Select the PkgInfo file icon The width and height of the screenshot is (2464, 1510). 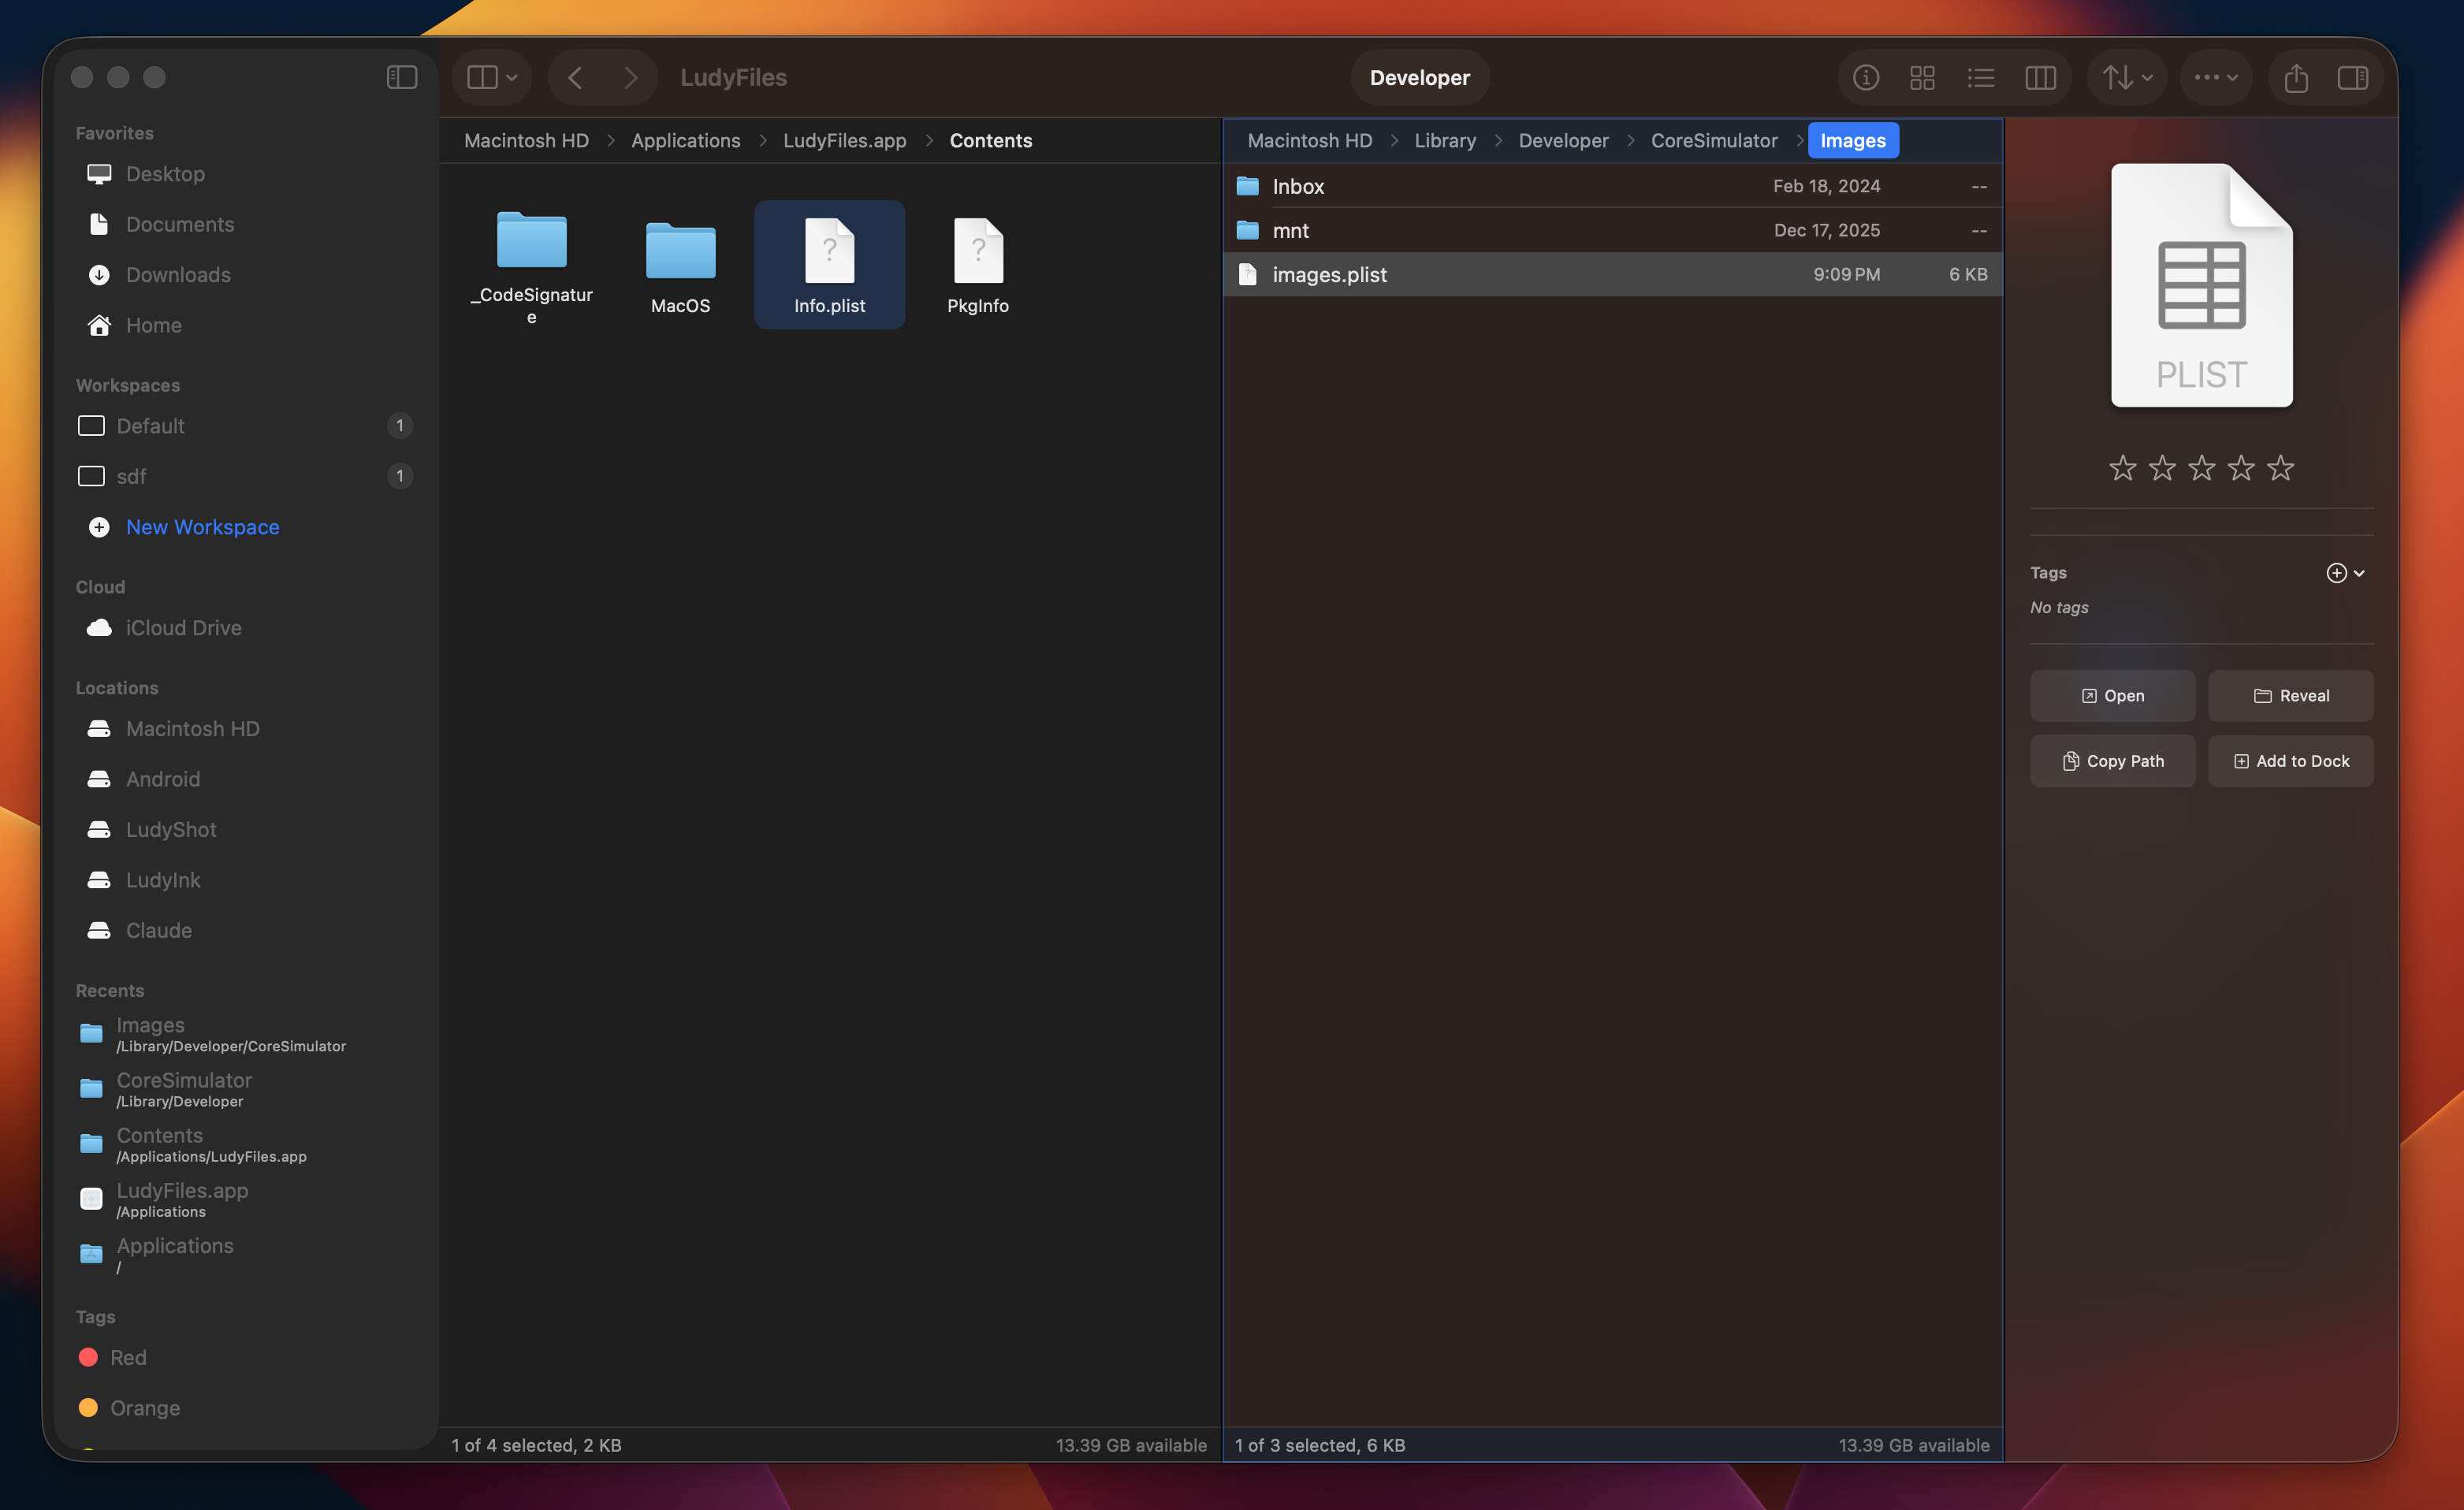pos(978,250)
